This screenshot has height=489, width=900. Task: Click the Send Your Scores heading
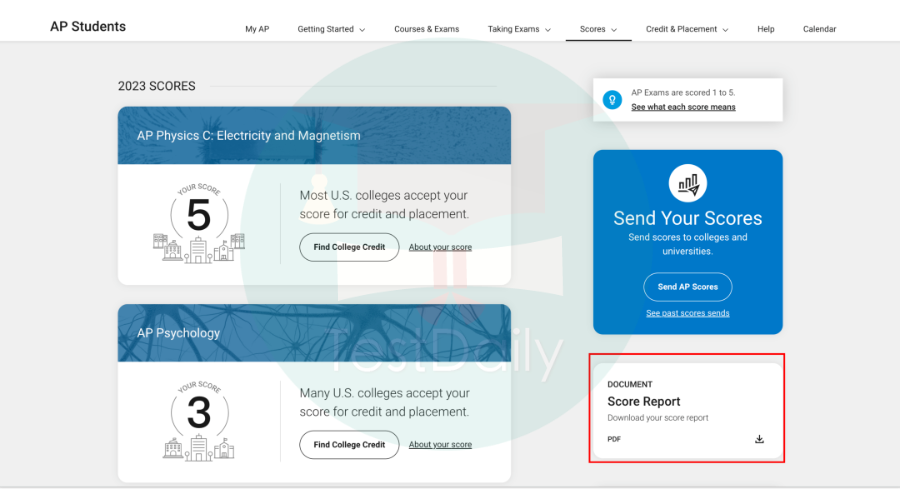[x=688, y=218]
